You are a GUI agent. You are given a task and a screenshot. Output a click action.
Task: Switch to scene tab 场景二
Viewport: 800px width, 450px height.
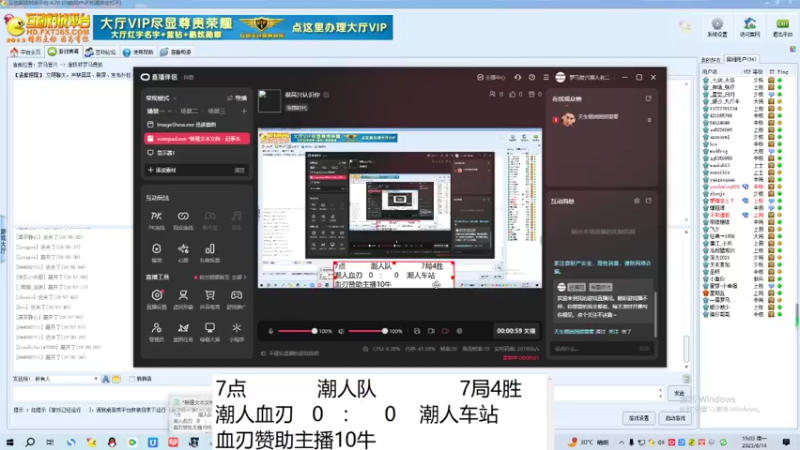189,111
